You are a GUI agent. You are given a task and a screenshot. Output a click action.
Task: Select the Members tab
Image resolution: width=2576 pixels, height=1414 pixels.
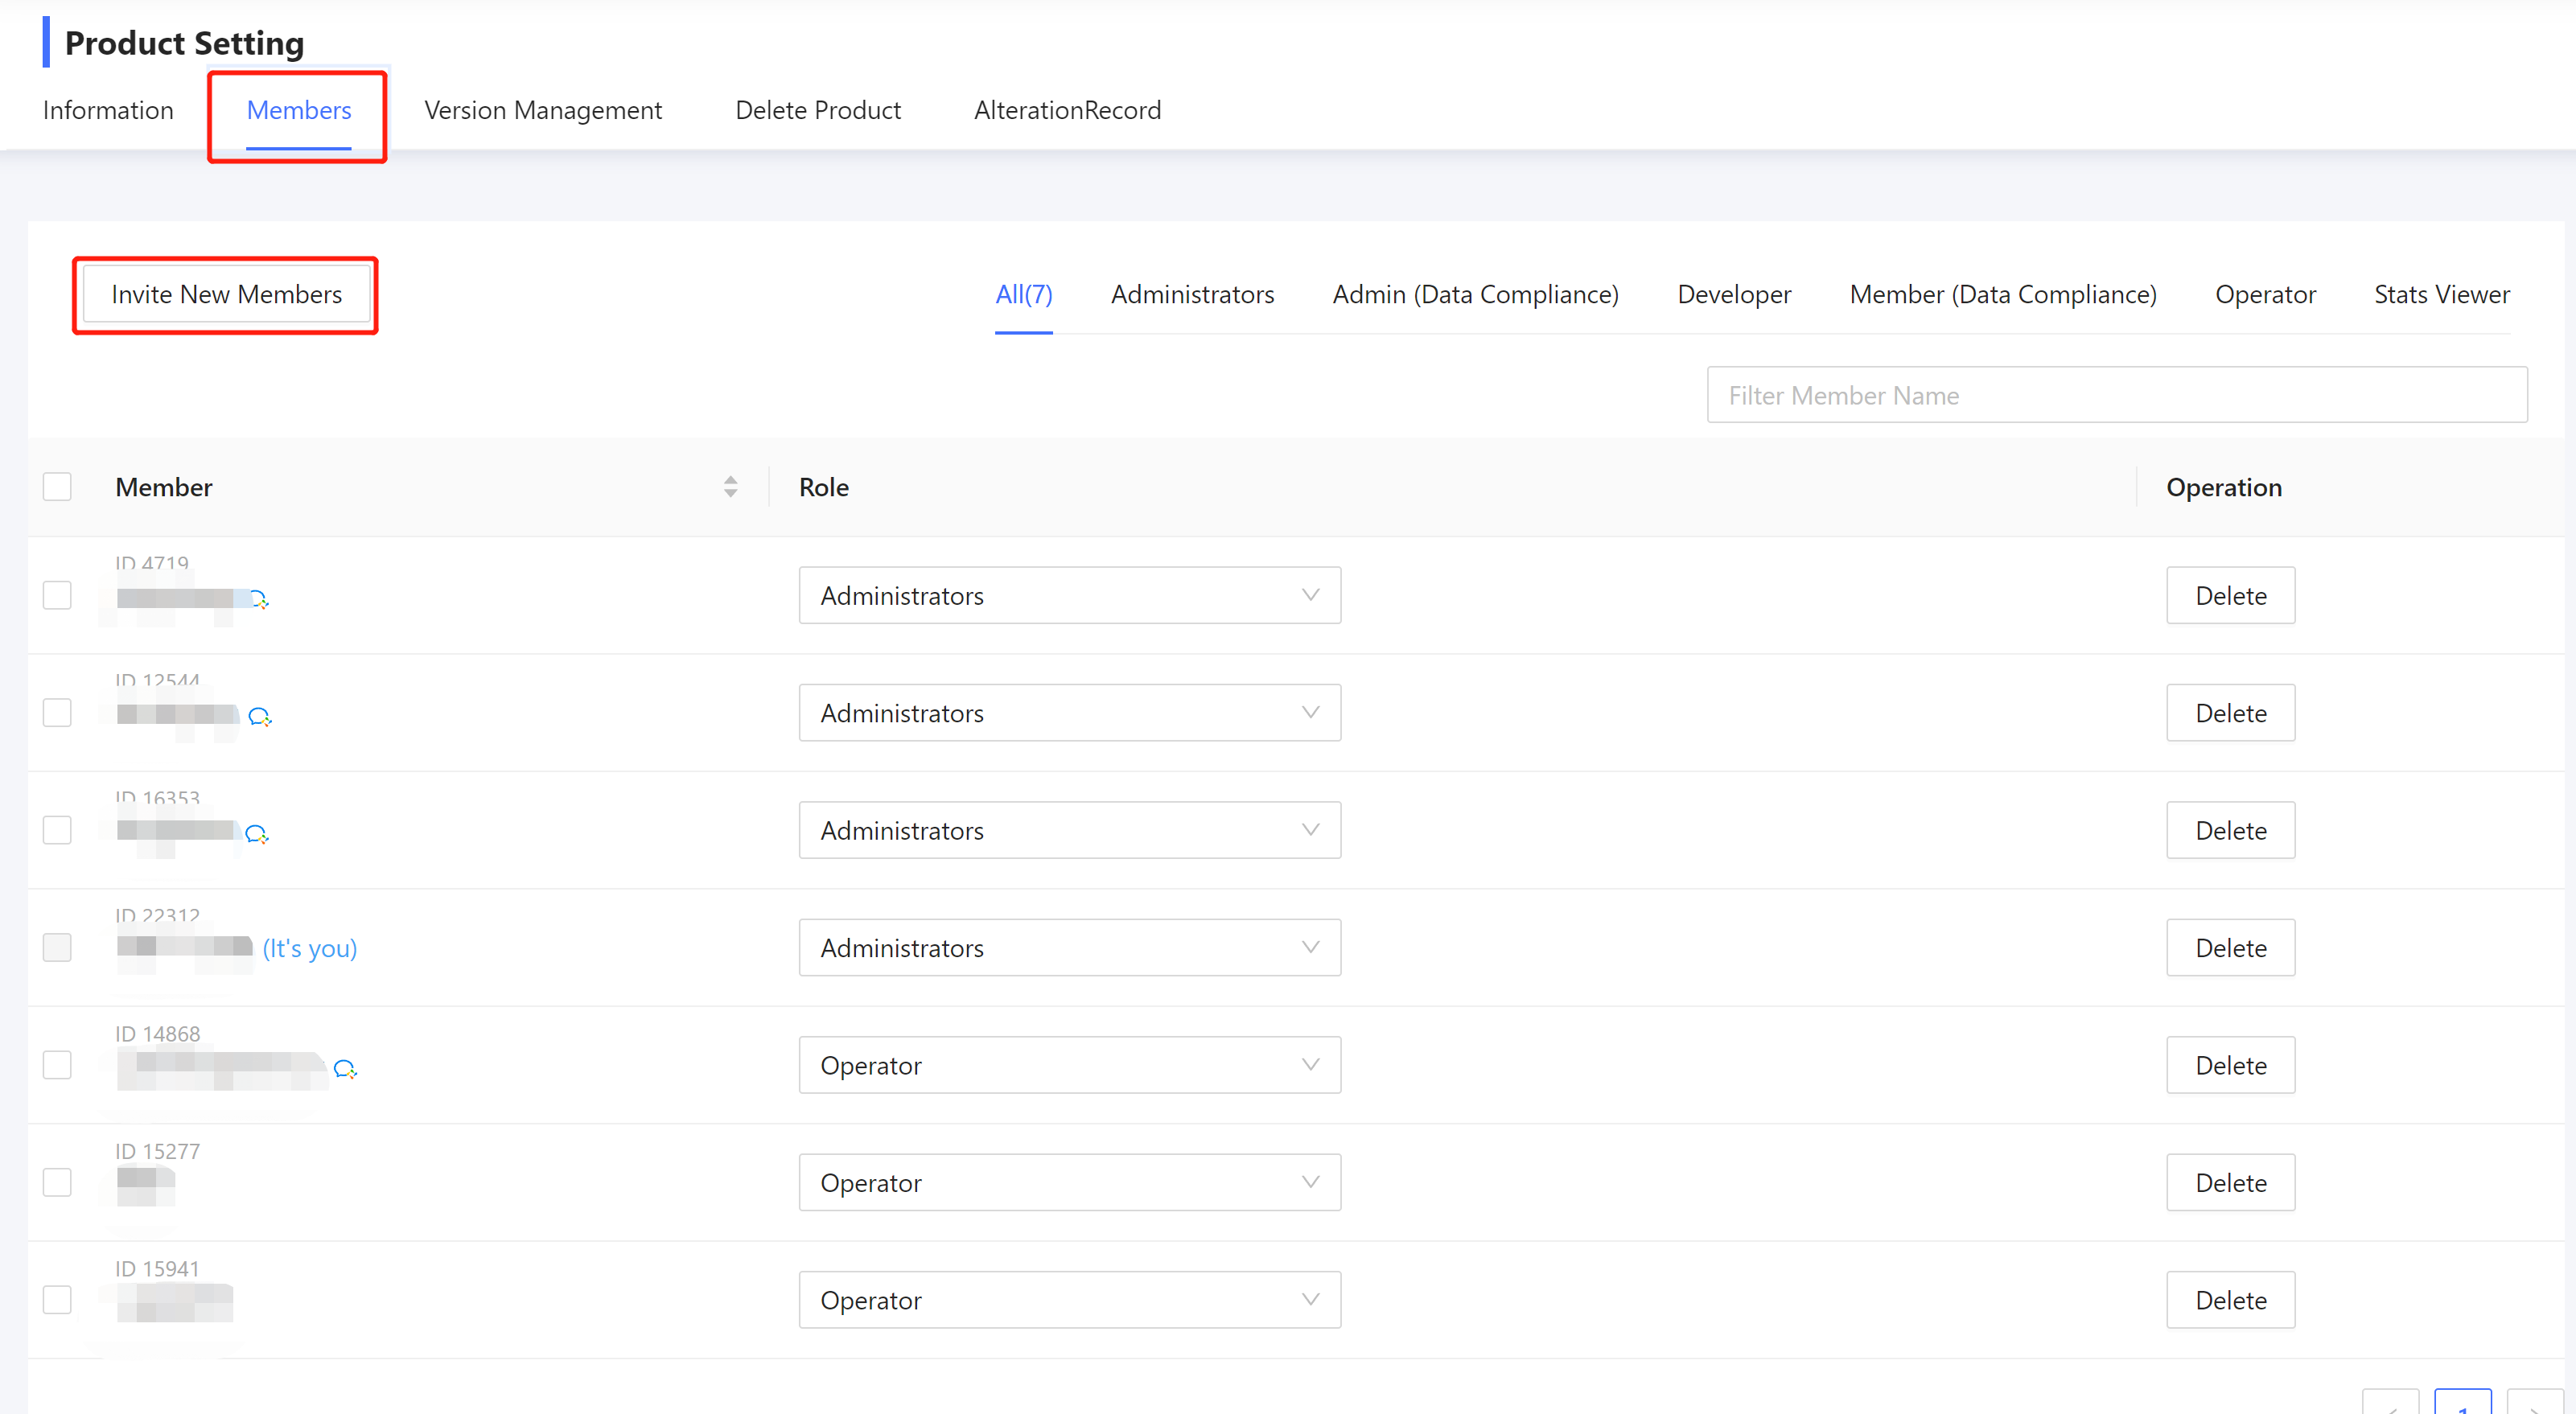[x=299, y=110]
